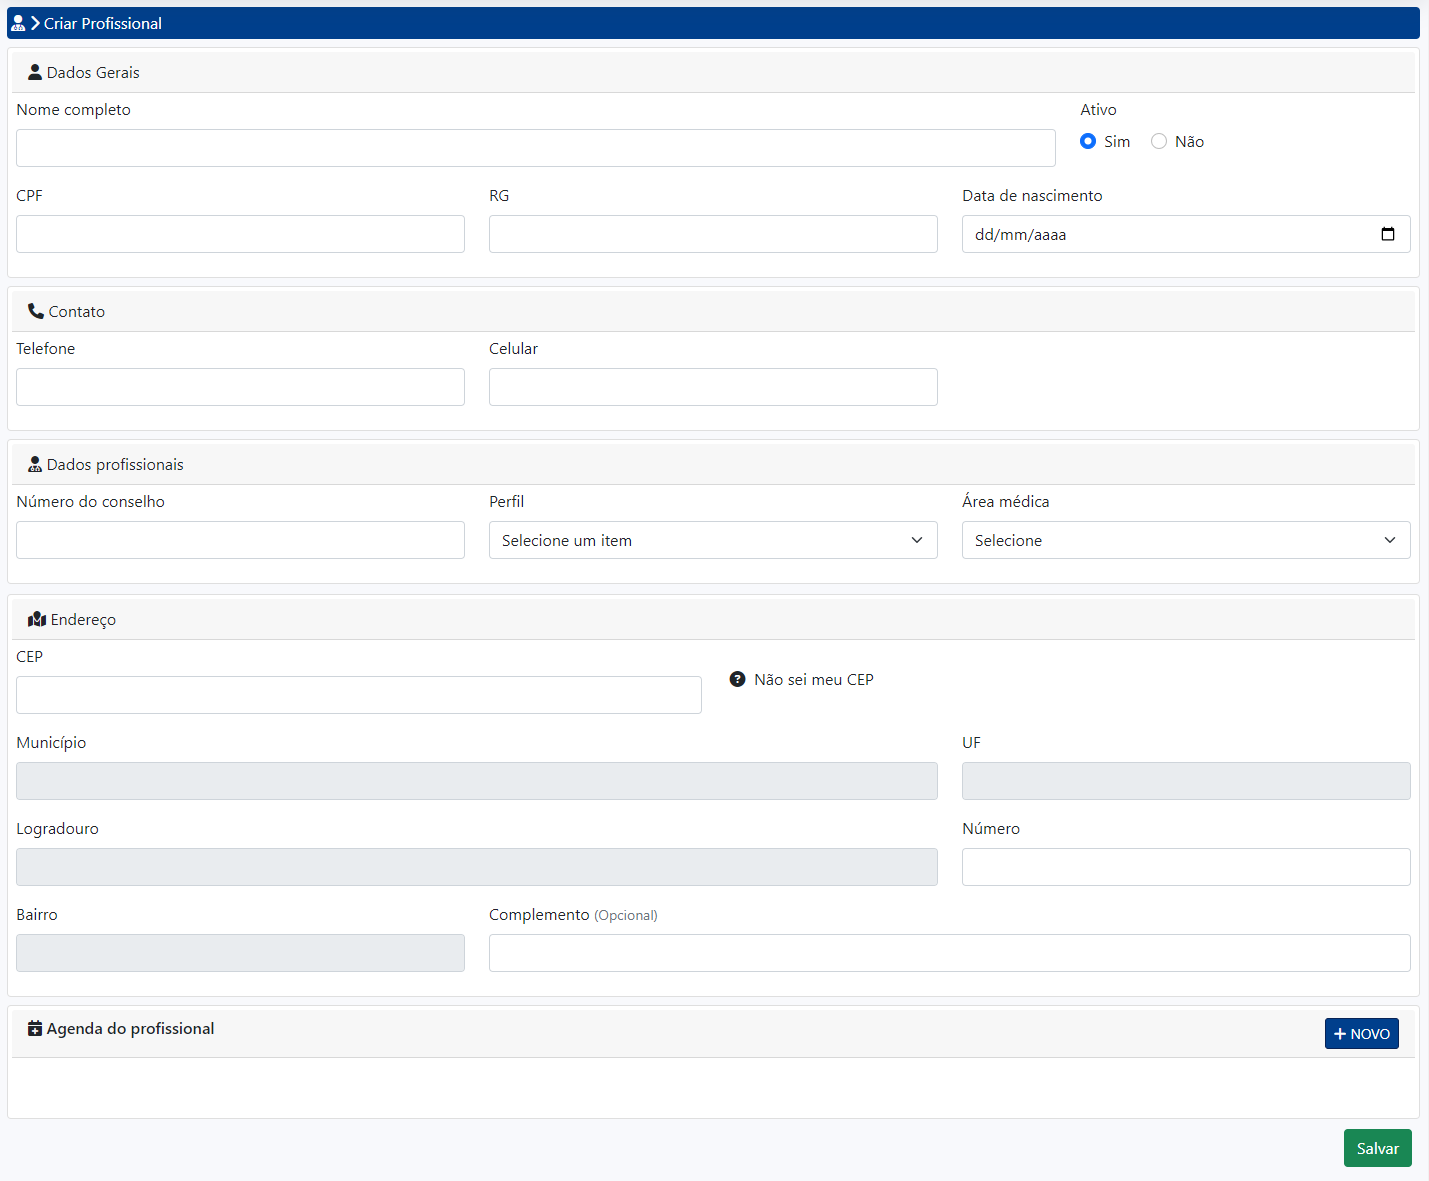Click the map icon beside Endereço
Viewport: 1429px width, 1181px height.
[37, 619]
